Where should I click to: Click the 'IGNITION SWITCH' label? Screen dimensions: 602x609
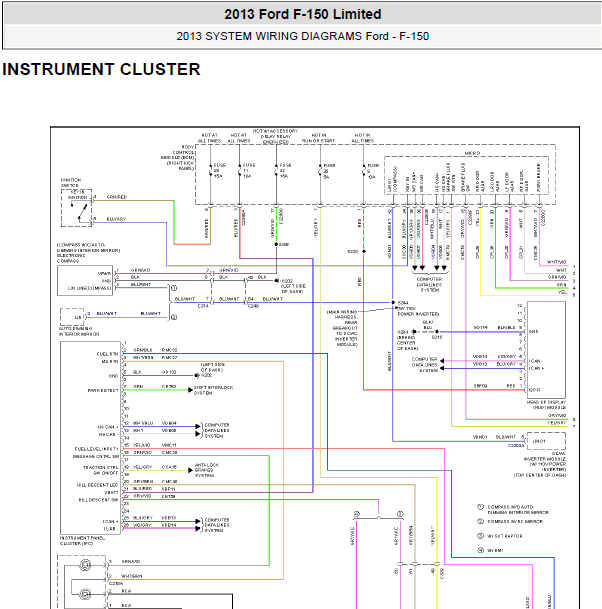click(71, 183)
